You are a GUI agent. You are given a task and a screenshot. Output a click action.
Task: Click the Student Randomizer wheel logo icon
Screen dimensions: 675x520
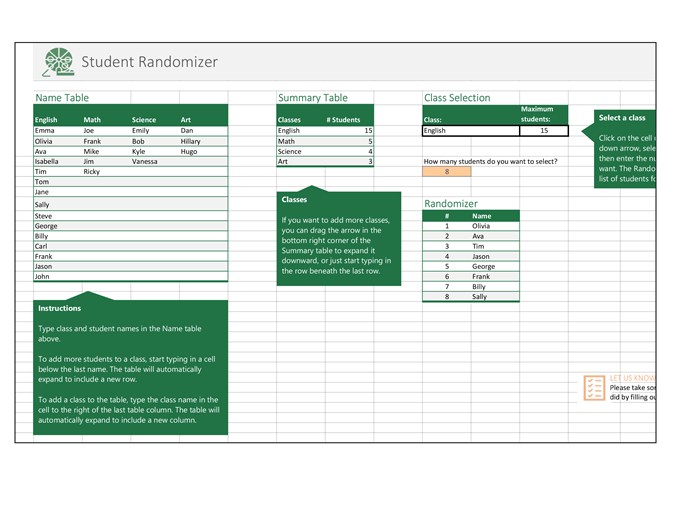click(59, 62)
